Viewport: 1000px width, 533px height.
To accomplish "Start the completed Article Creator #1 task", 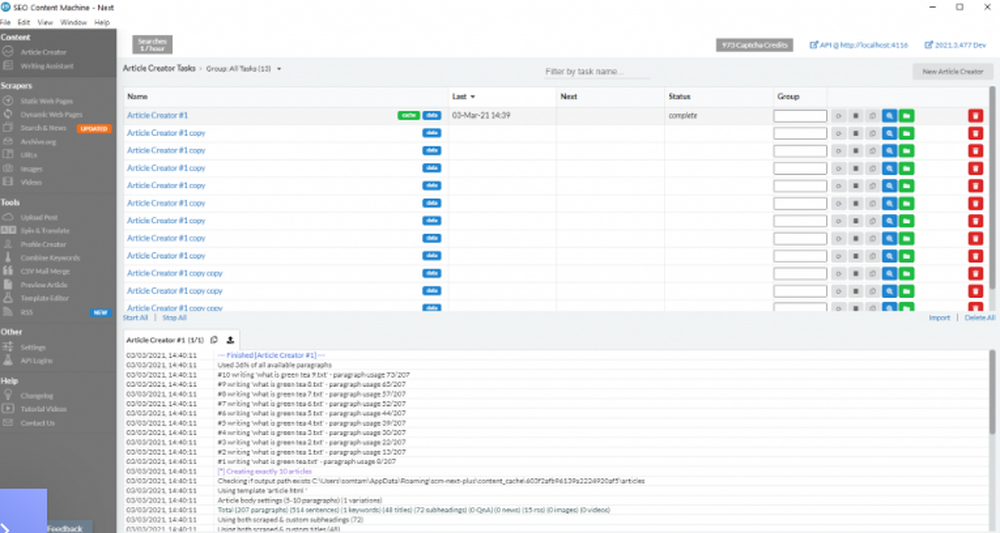I will [x=839, y=116].
